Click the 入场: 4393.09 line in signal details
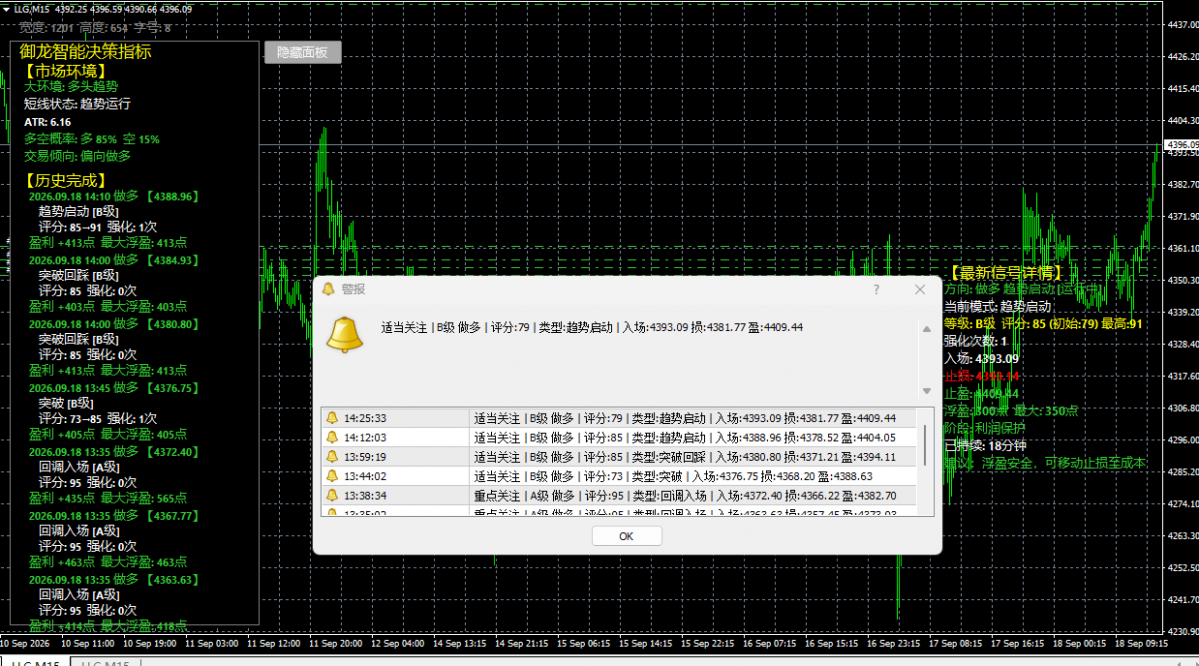The width and height of the screenshot is (1199, 666). [x=981, y=358]
